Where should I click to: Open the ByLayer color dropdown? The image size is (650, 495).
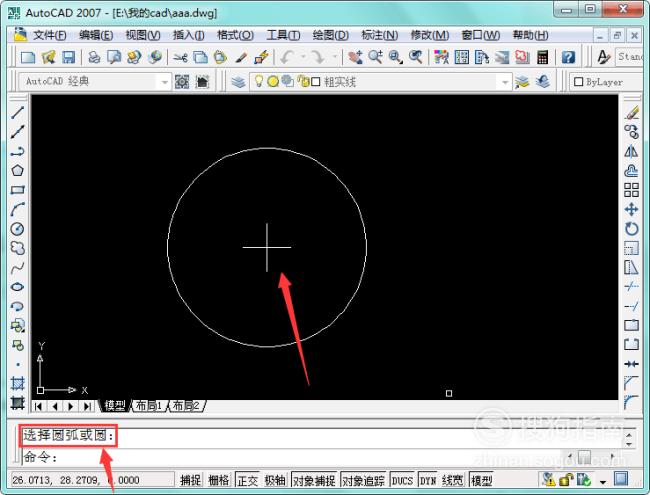tap(608, 82)
